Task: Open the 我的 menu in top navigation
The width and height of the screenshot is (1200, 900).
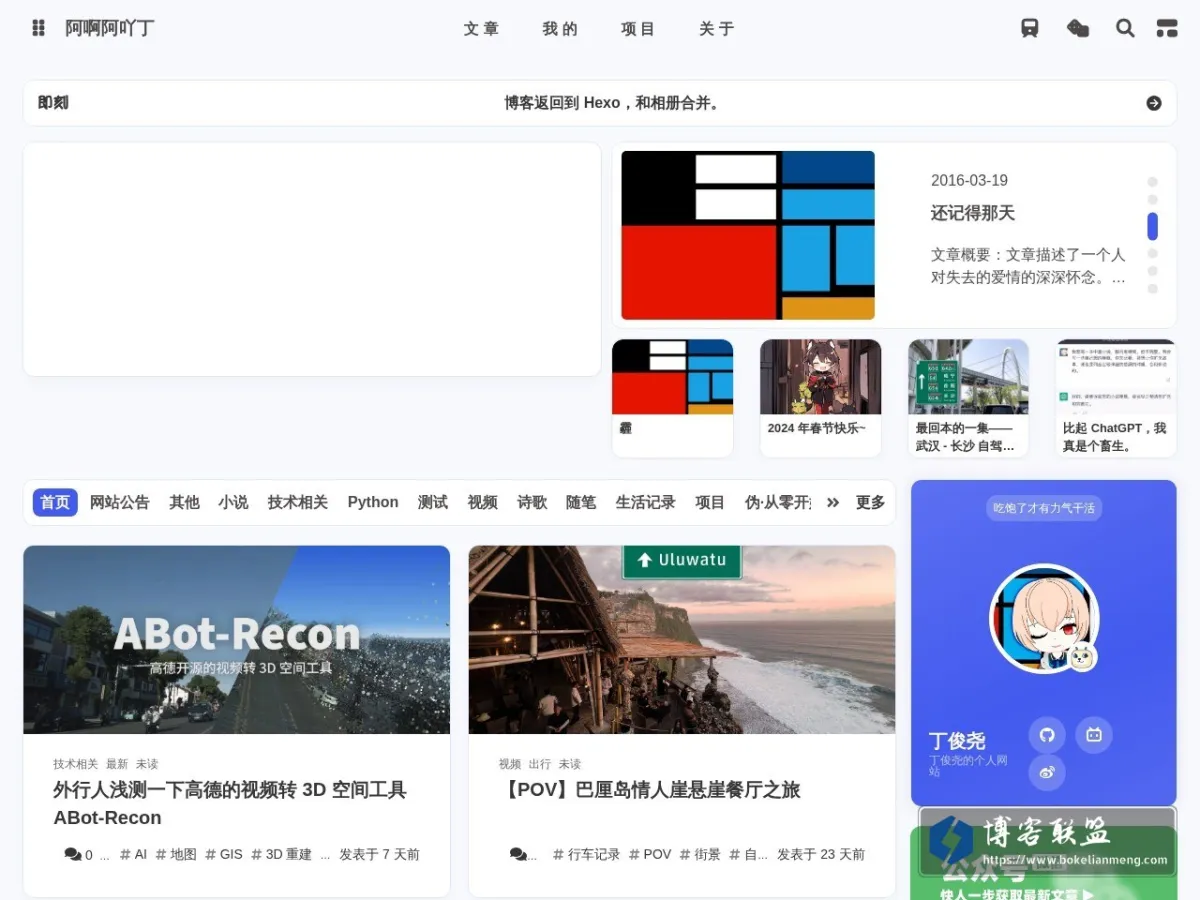Action: click(560, 29)
